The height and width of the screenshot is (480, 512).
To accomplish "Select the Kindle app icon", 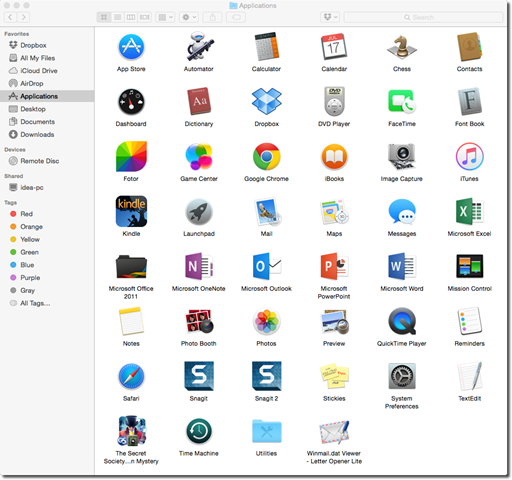I will click(x=131, y=212).
